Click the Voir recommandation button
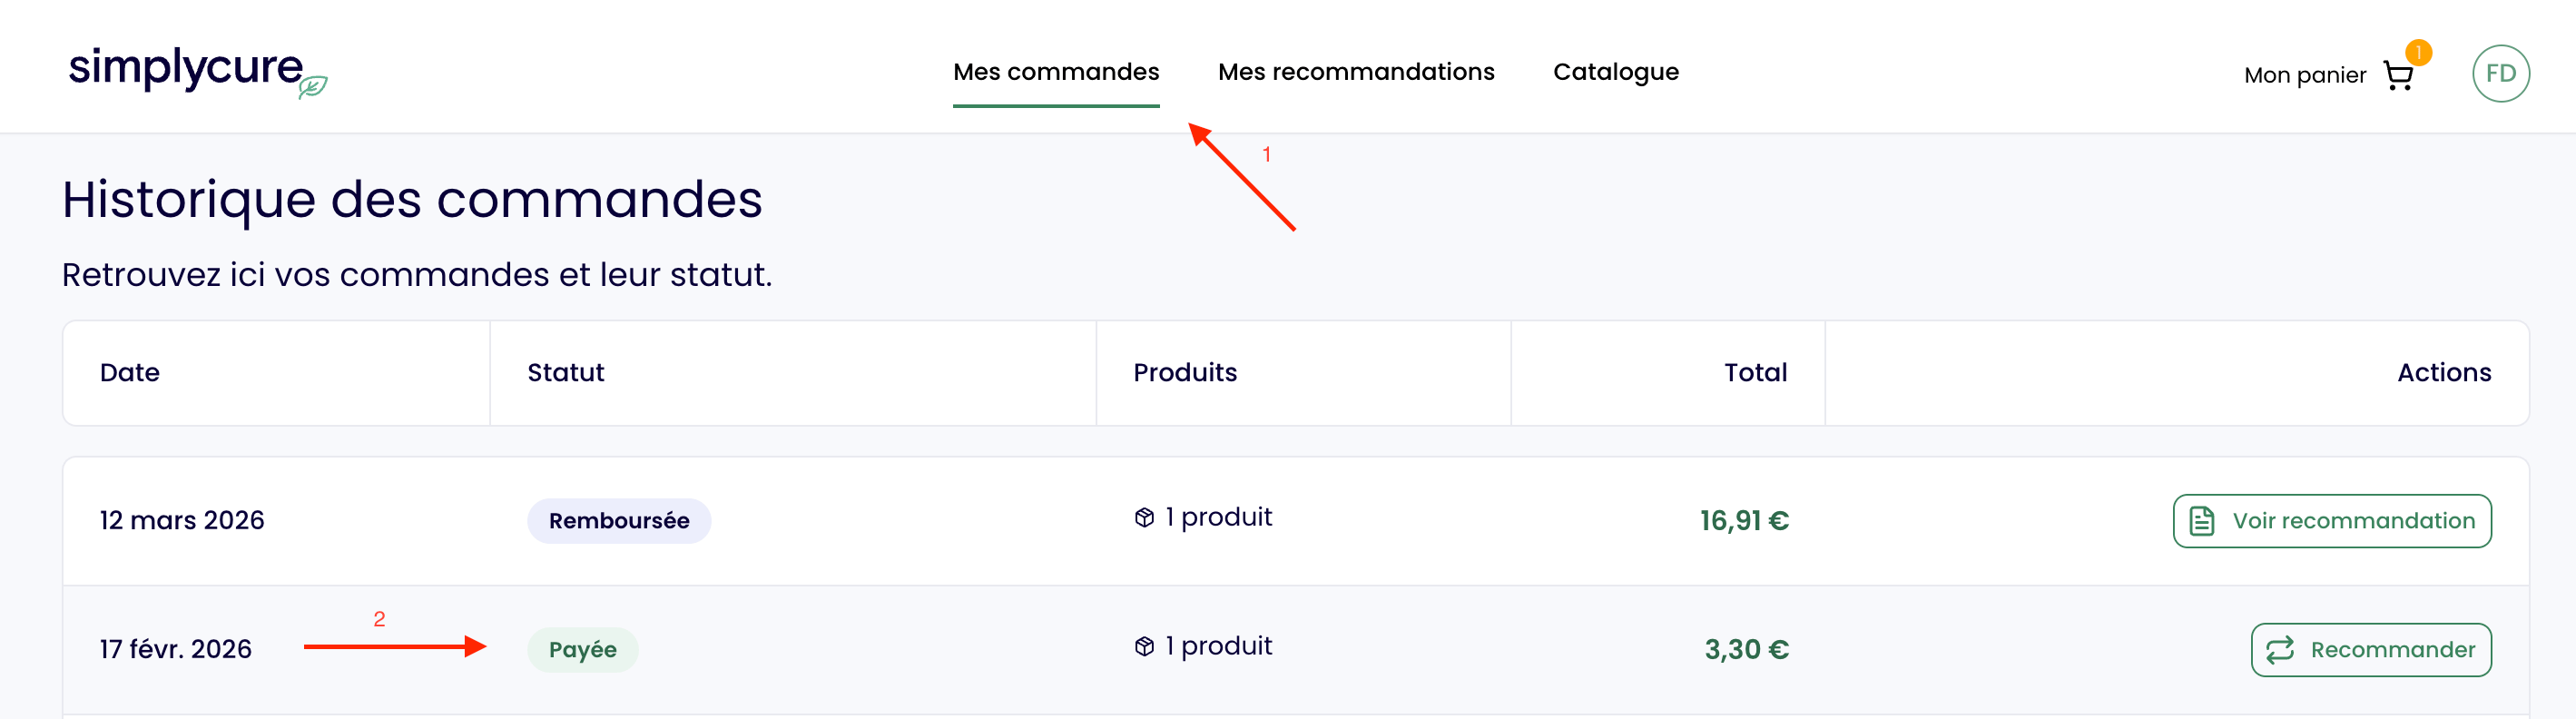The width and height of the screenshot is (2576, 719). click(x=2332, y=520)
